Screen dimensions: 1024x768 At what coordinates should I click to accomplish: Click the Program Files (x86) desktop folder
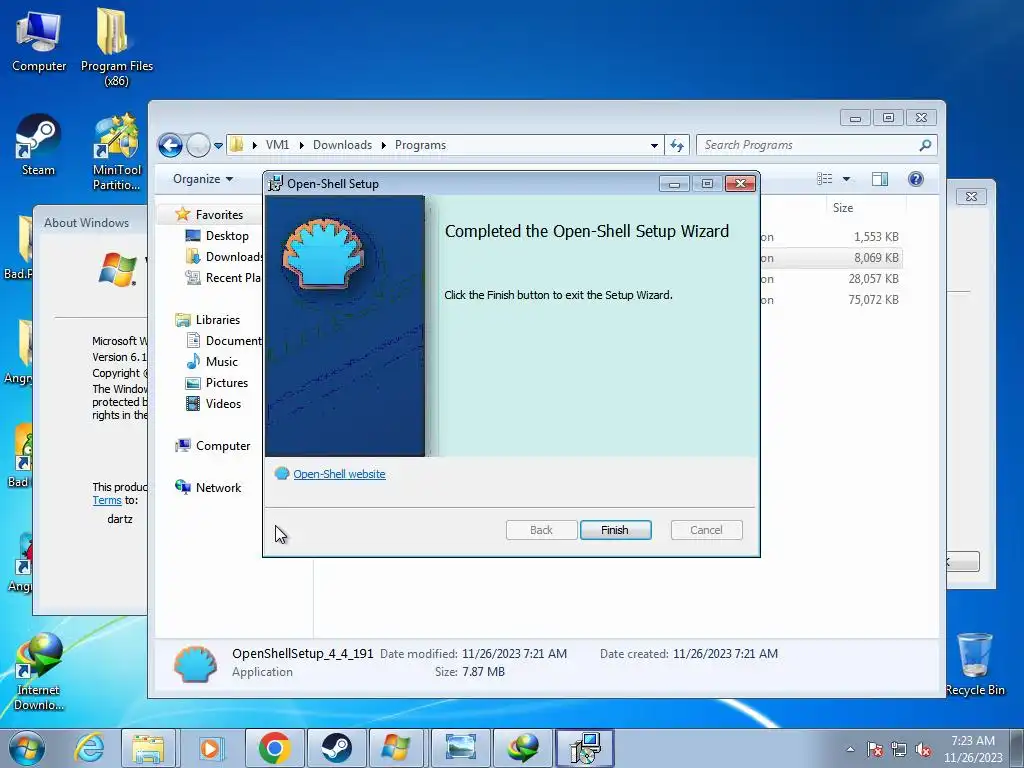(x=116, y=46)
